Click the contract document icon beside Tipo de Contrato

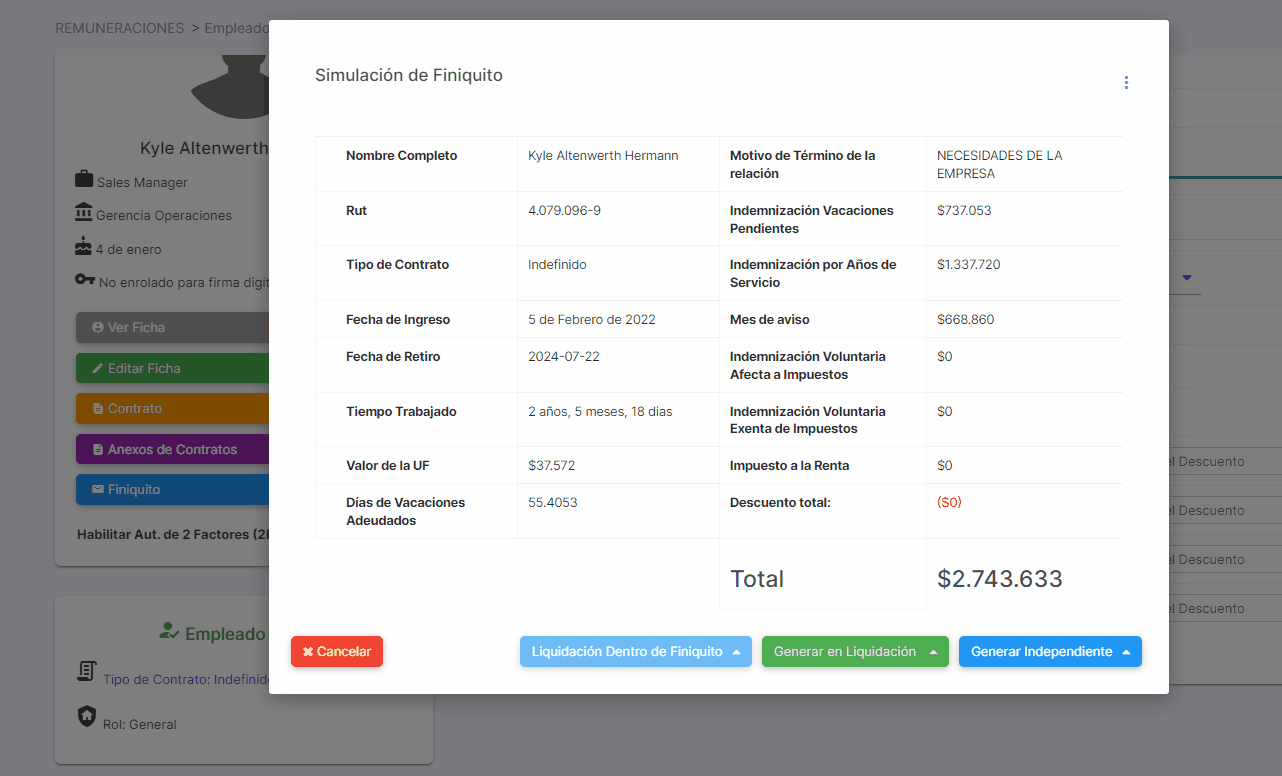pos(87,672)
